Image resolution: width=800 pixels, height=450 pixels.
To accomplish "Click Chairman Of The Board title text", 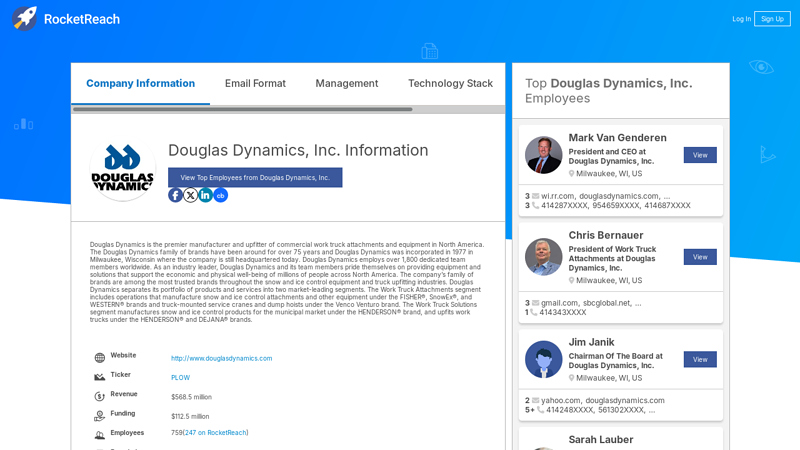I will click(x=615, y=361).
